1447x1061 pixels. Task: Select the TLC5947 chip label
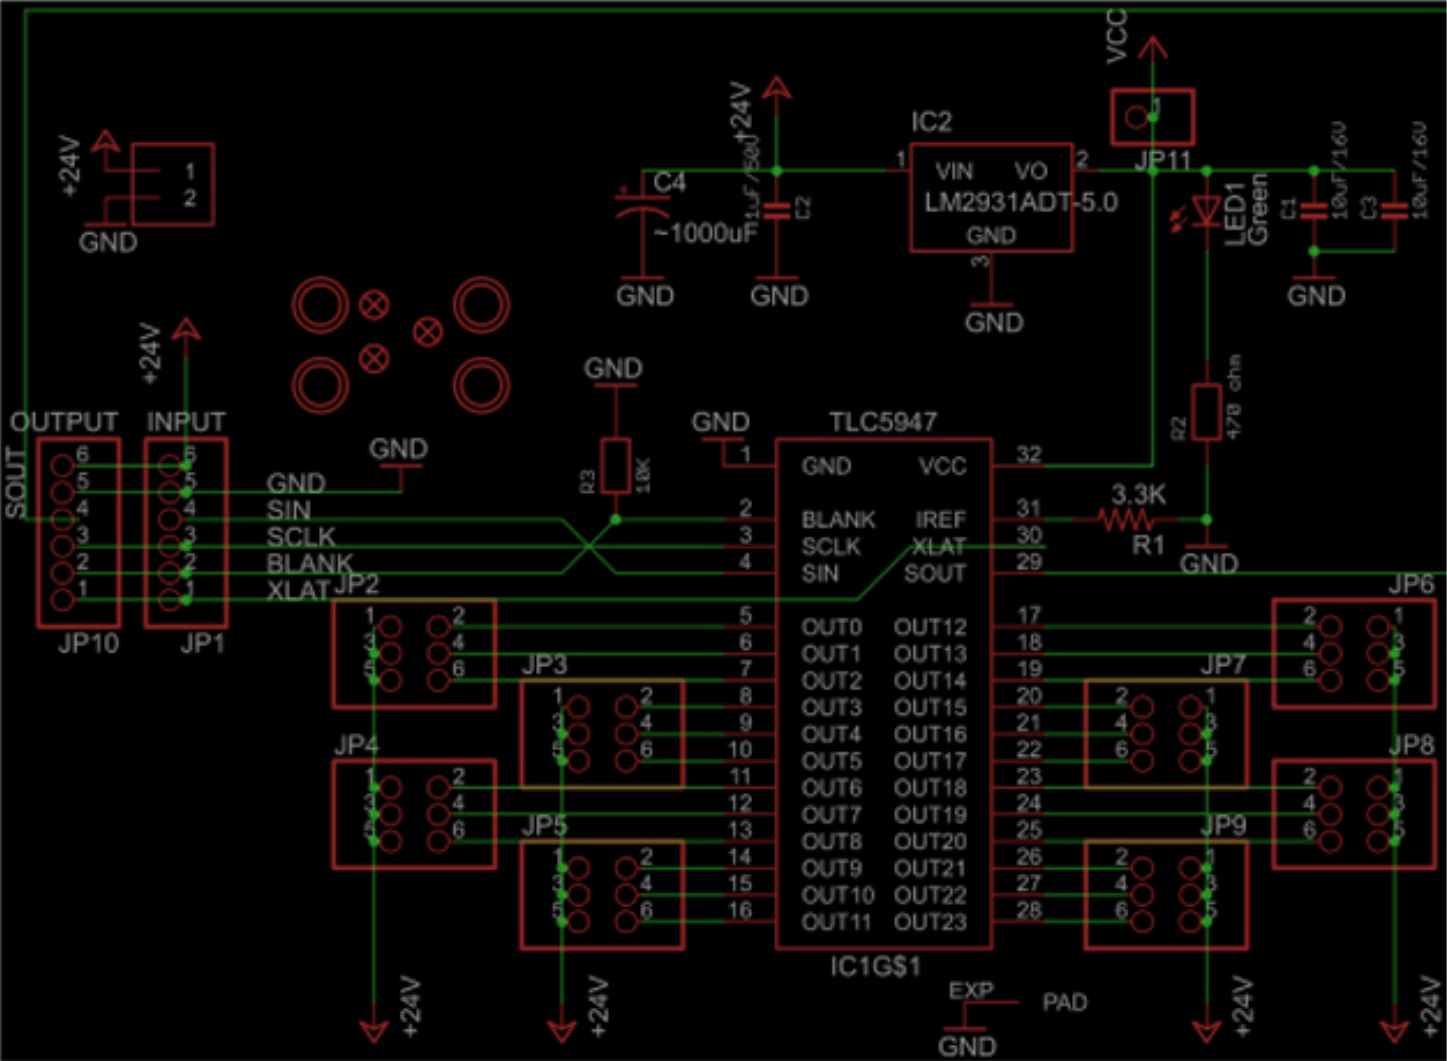(x=883, y=422)
